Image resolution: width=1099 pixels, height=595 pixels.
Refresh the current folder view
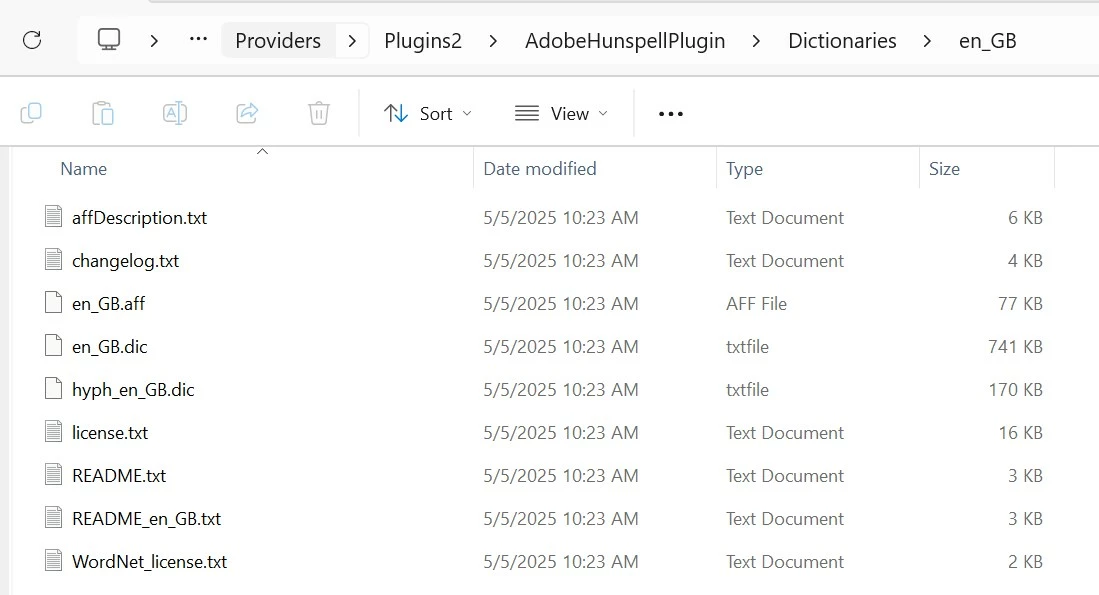pos(32,40)
